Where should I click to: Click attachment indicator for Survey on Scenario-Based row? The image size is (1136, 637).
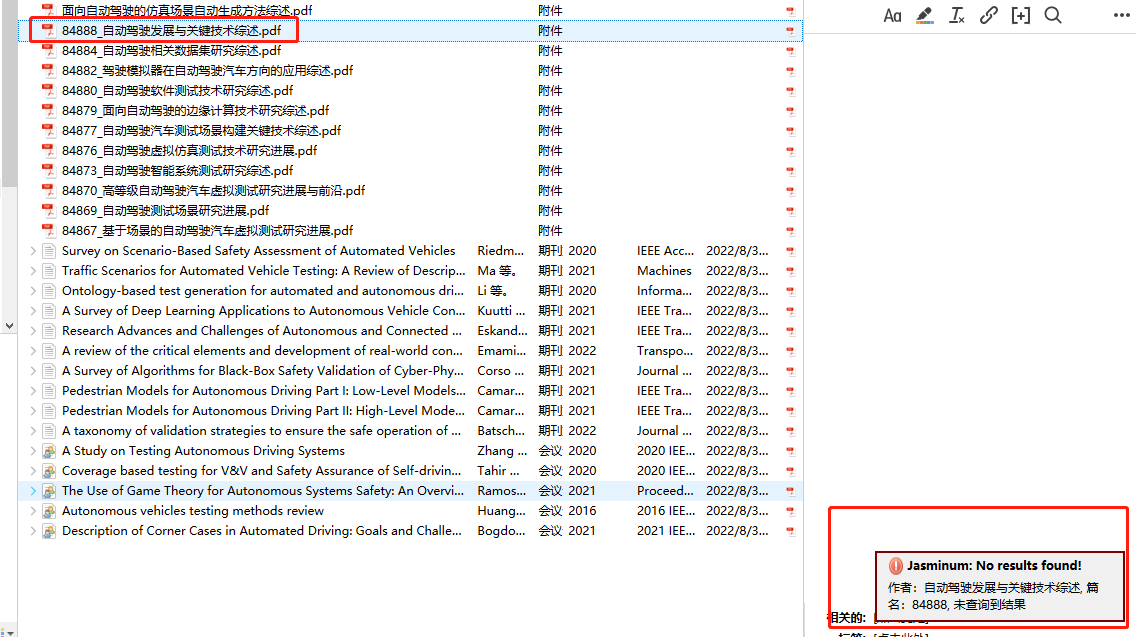point(790,251)
